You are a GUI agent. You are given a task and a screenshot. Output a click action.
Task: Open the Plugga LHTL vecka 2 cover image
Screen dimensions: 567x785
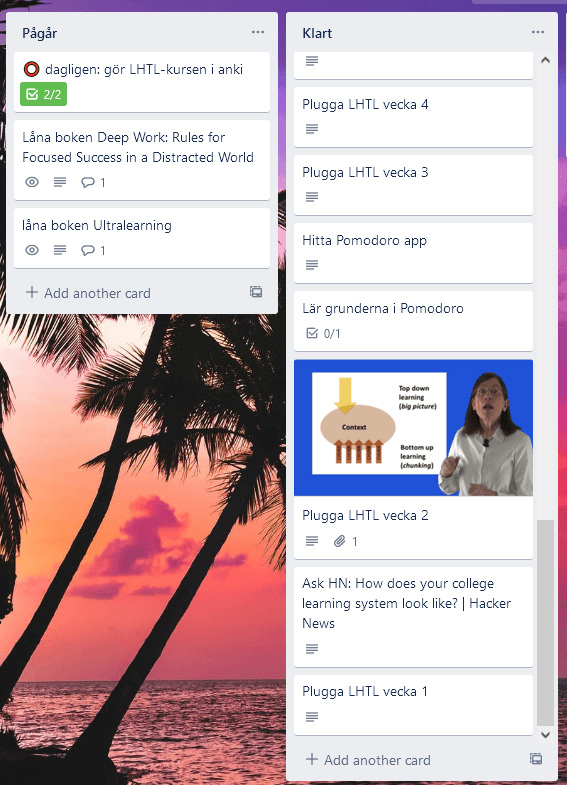(413, 428)
